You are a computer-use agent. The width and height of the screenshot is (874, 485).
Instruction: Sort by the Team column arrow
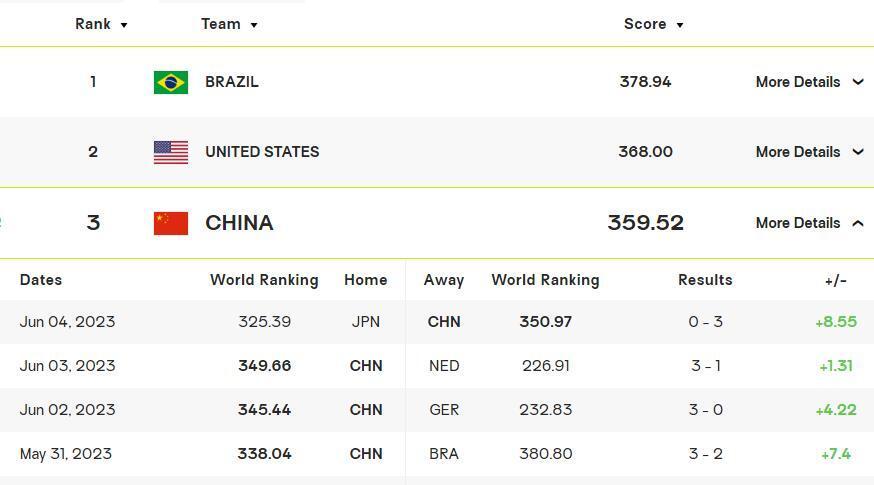point(254,25)
